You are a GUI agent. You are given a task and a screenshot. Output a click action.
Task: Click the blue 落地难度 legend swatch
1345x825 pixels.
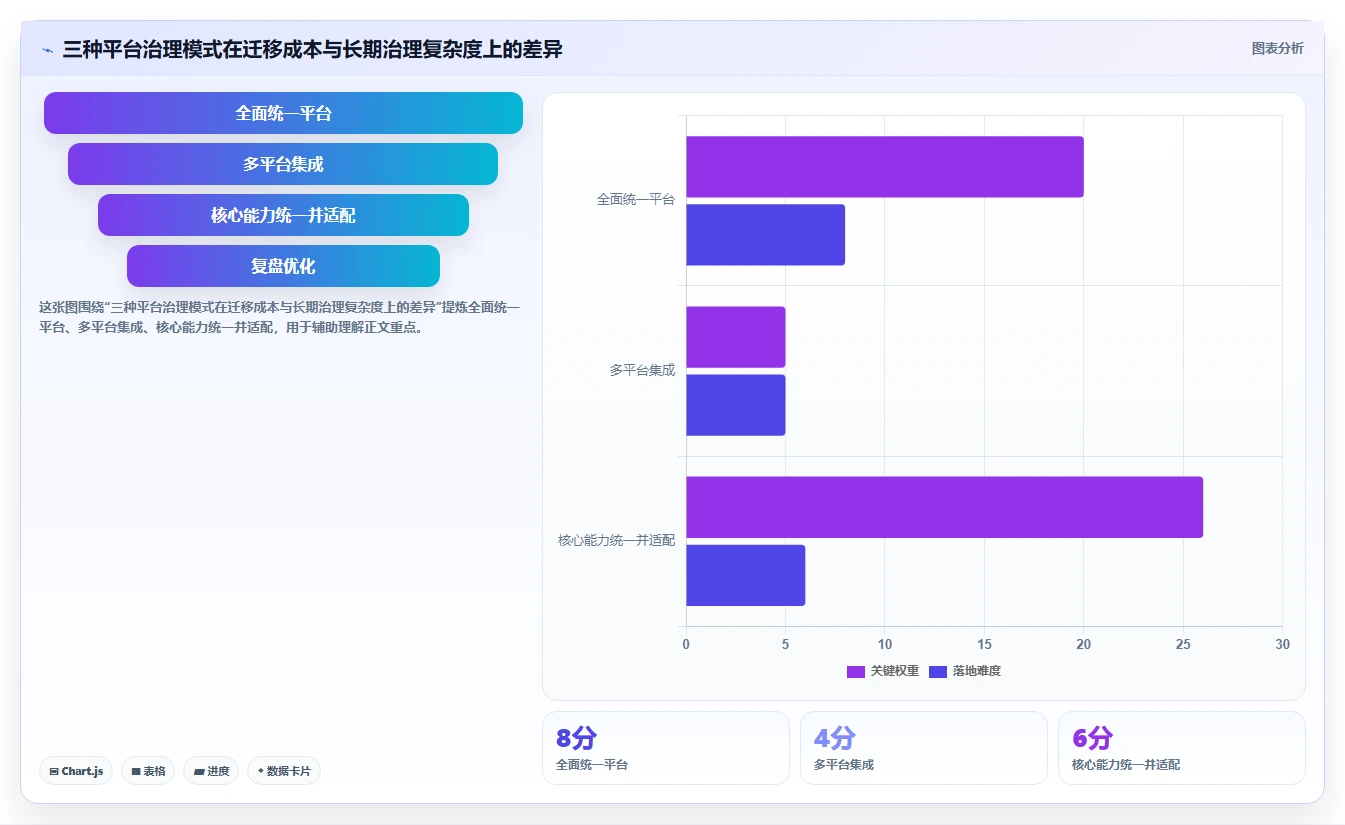[938, 671]
